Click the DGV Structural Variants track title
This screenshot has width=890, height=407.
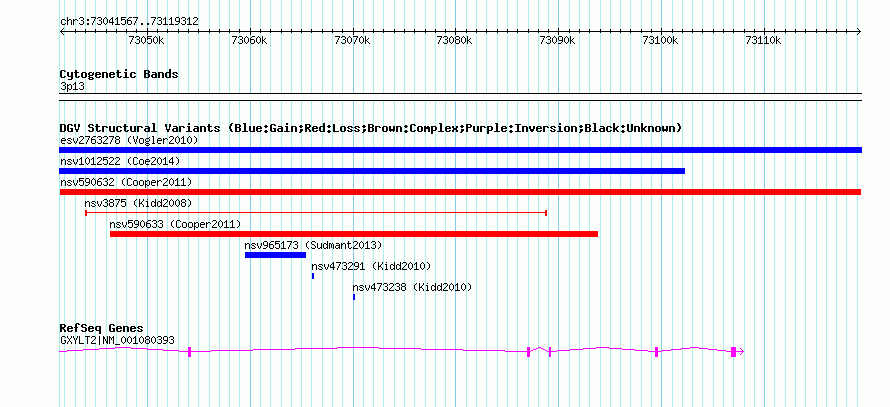tap(371, 128)
